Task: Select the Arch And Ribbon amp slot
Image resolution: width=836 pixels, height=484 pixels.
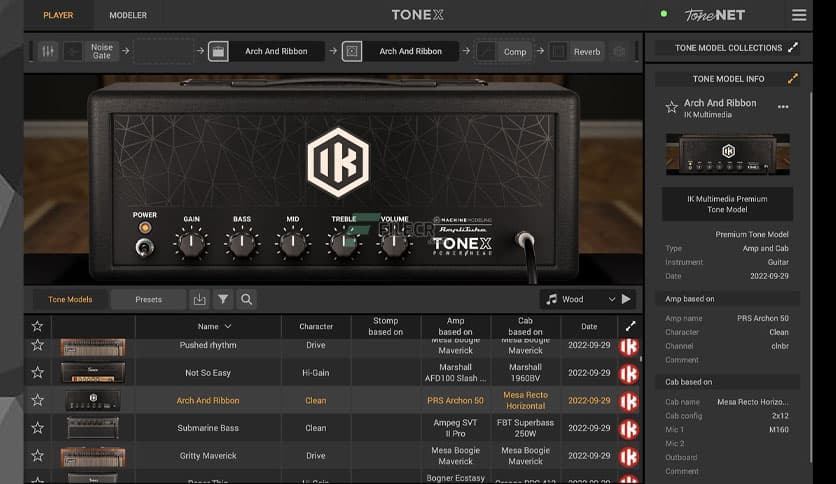Action: tap(276, 51)
